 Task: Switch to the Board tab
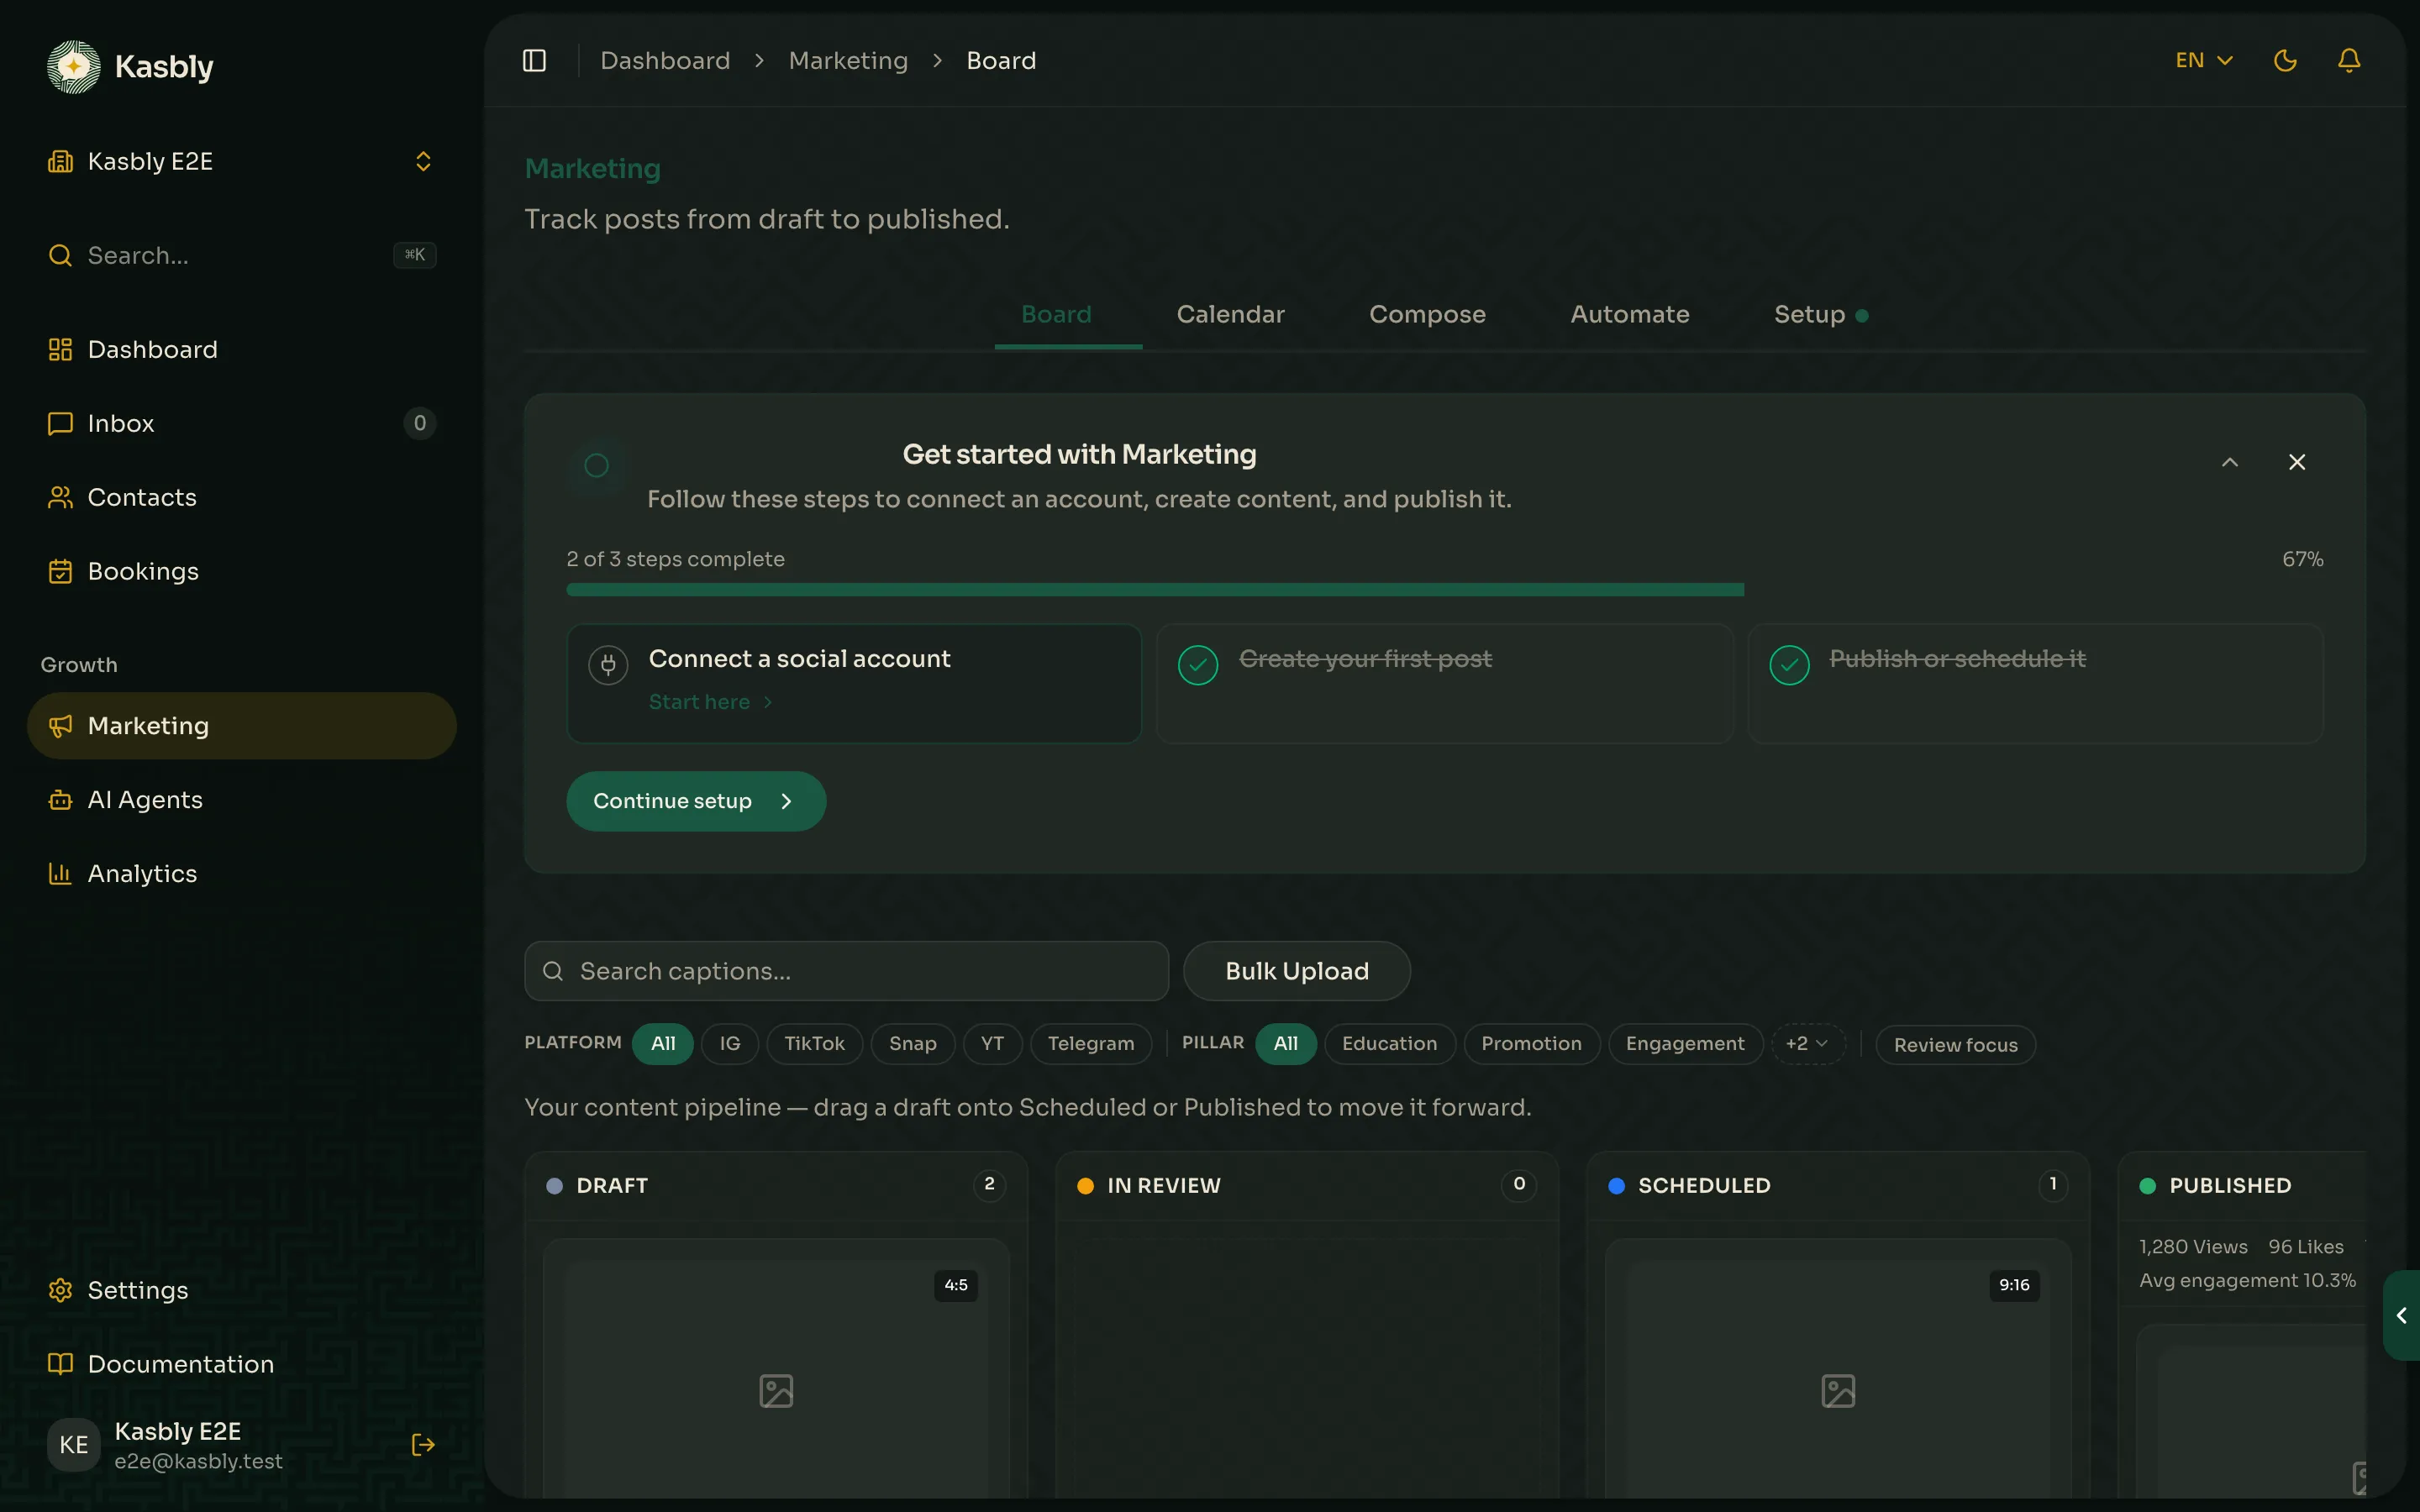tap(1056, 315)
